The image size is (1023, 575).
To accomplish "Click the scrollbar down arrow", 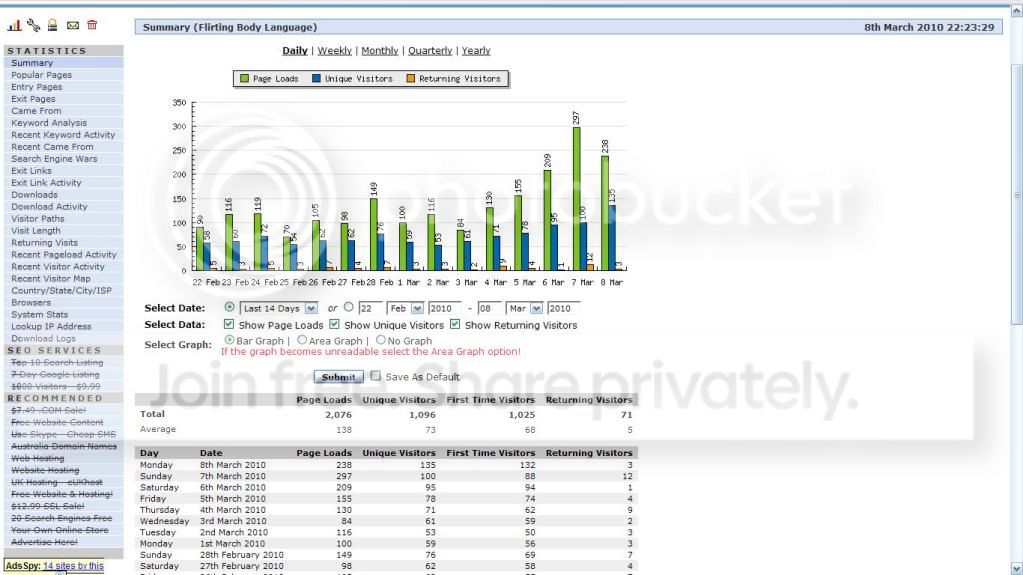I will [1016, 568].
